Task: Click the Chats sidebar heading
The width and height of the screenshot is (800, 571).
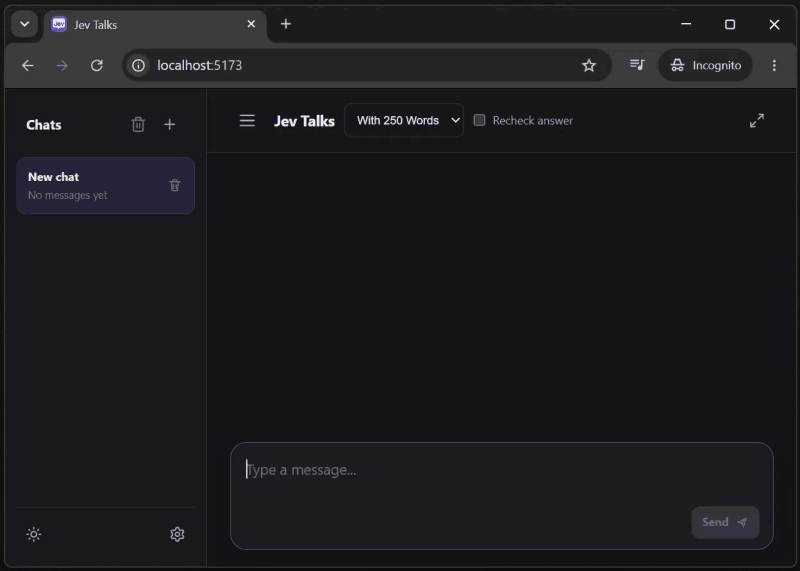Action: 44,125
